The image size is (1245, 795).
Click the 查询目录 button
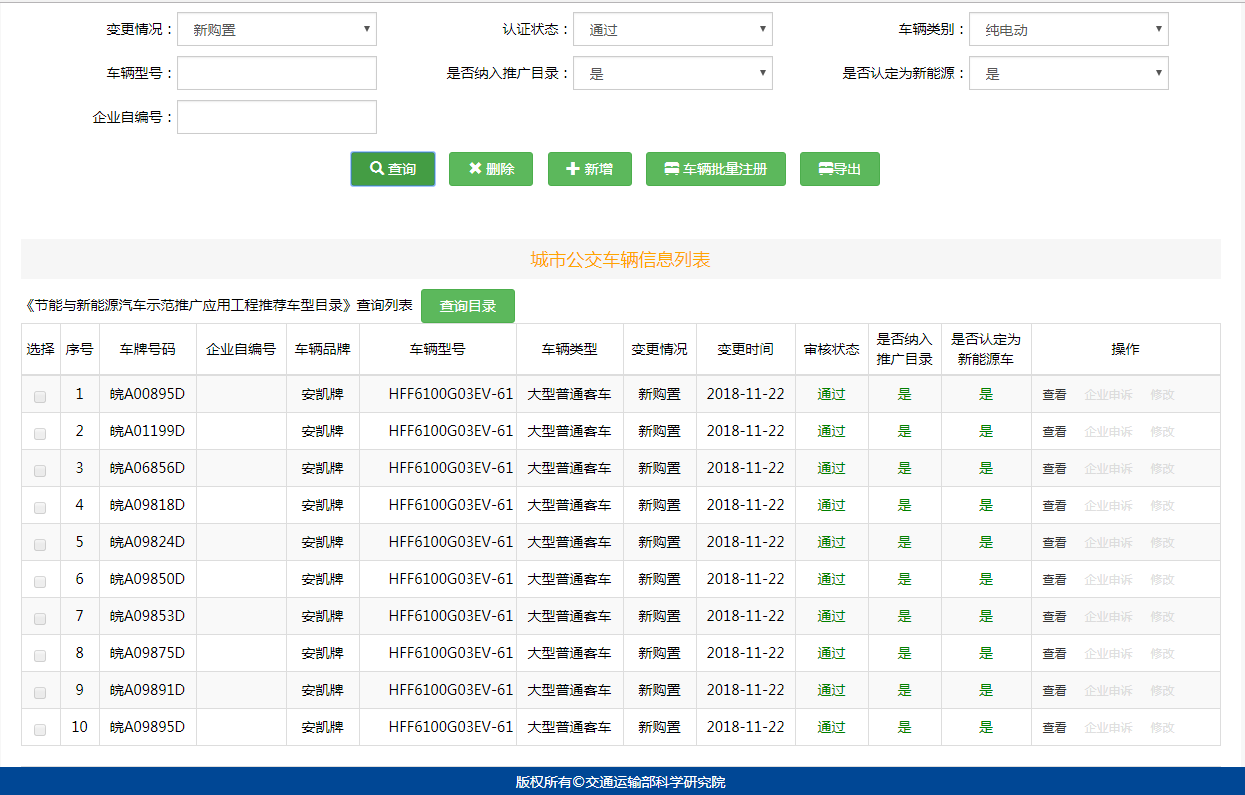tap(467, 306)
